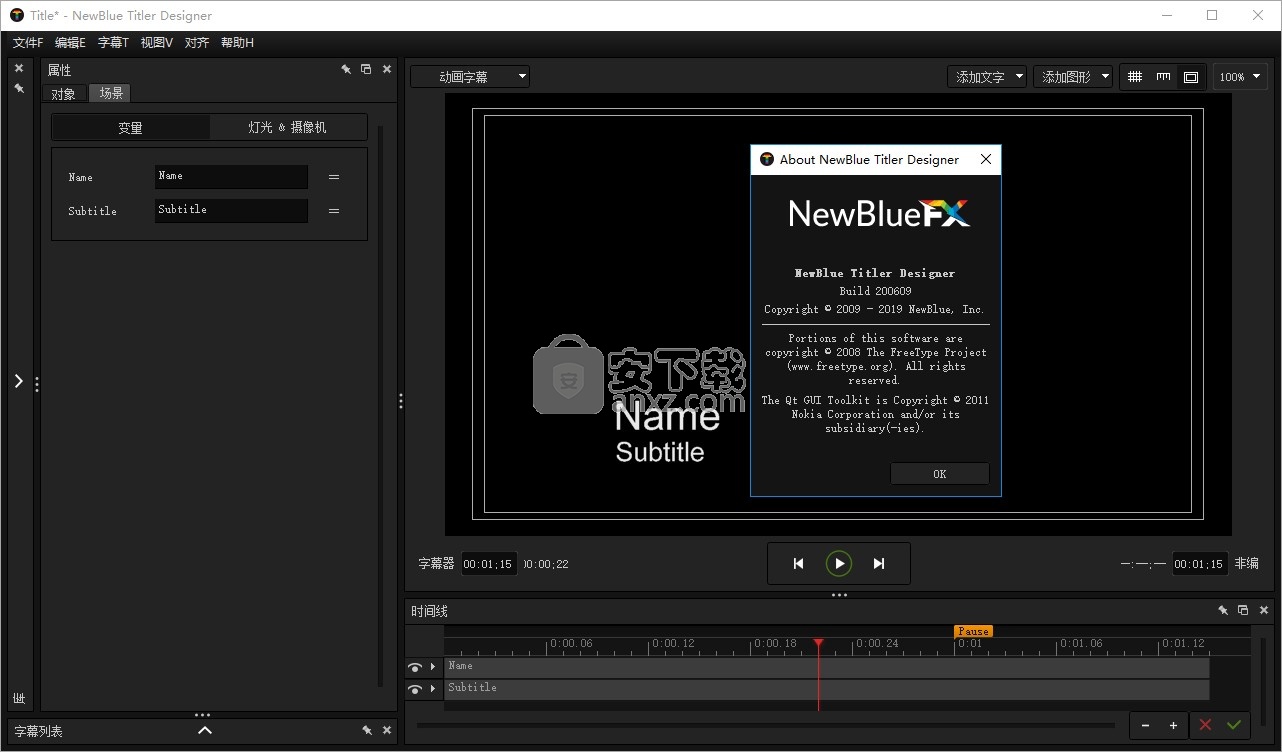Switch to the 场景 tab
The width and height of the screenshot is (1282, 752).
[x=111, y=93]
